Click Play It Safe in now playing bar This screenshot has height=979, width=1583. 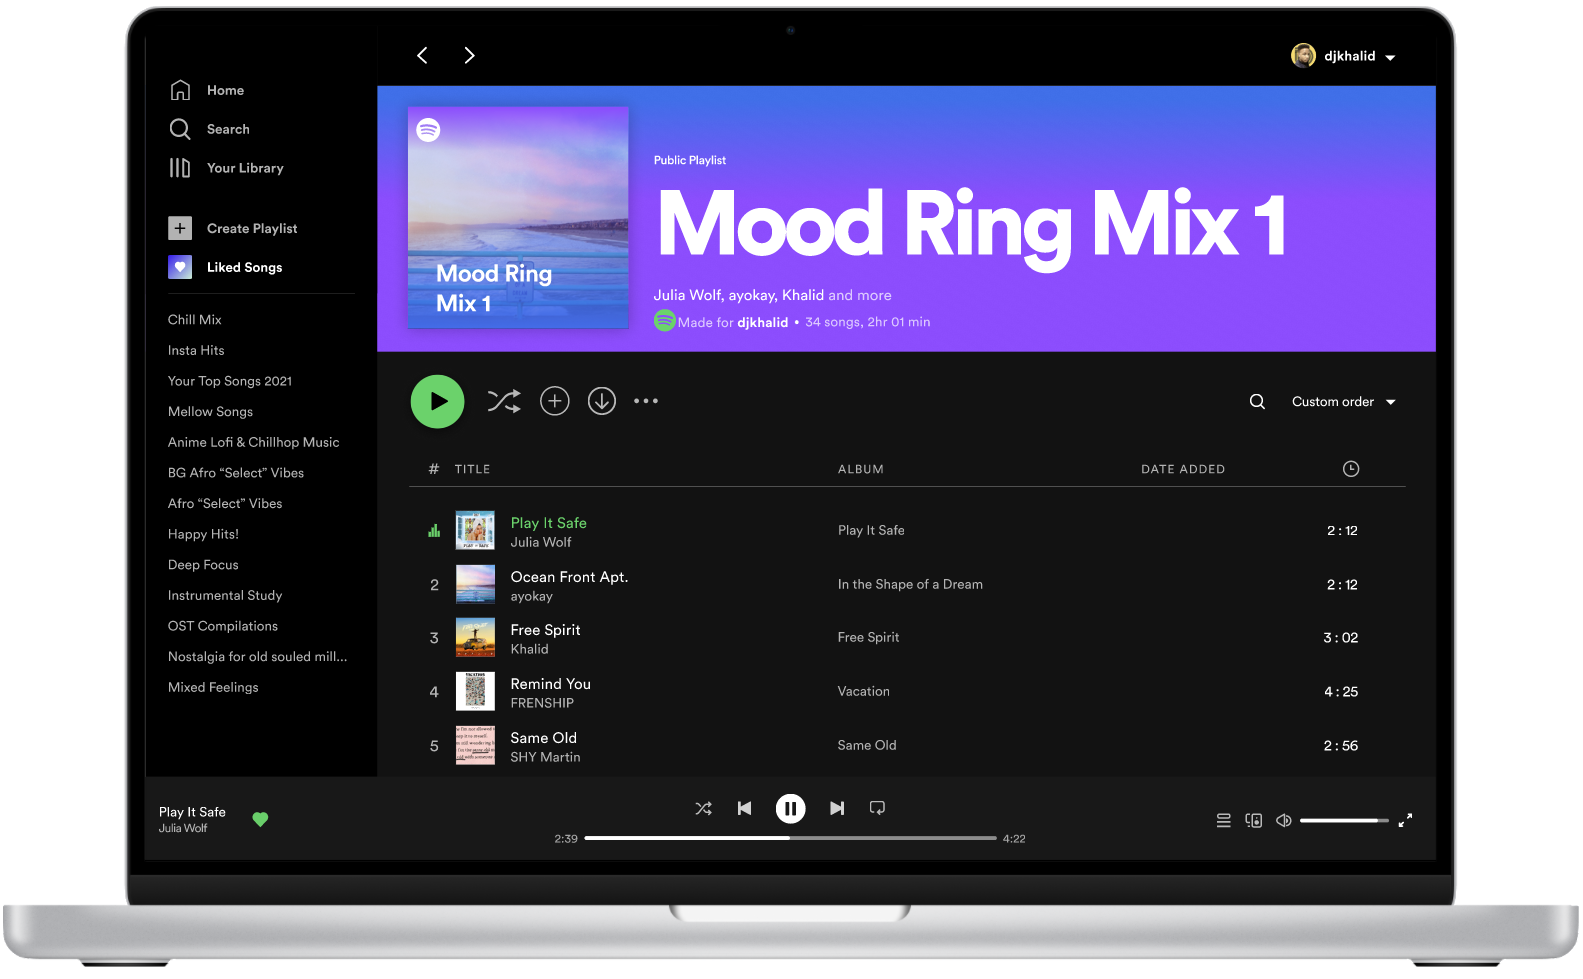pos(192,812)
